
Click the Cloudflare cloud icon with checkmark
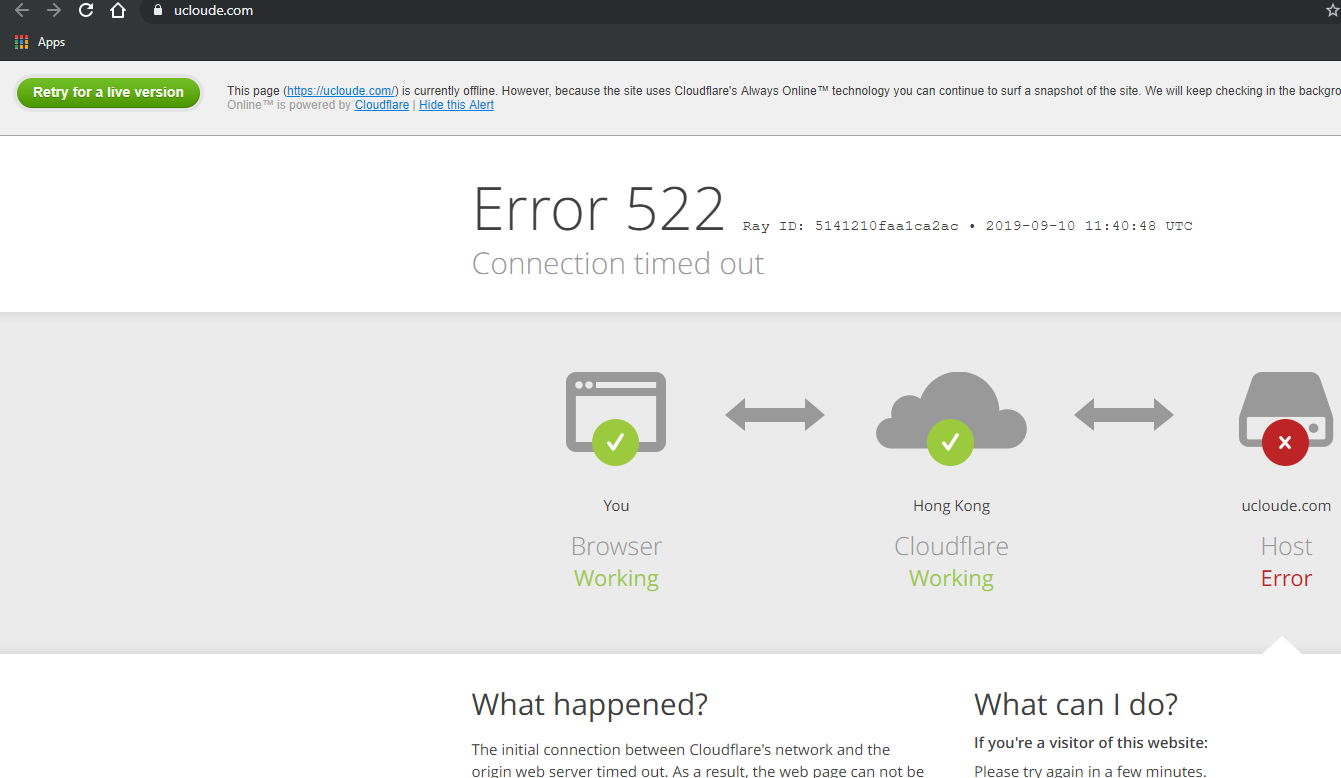pos(951,418)
